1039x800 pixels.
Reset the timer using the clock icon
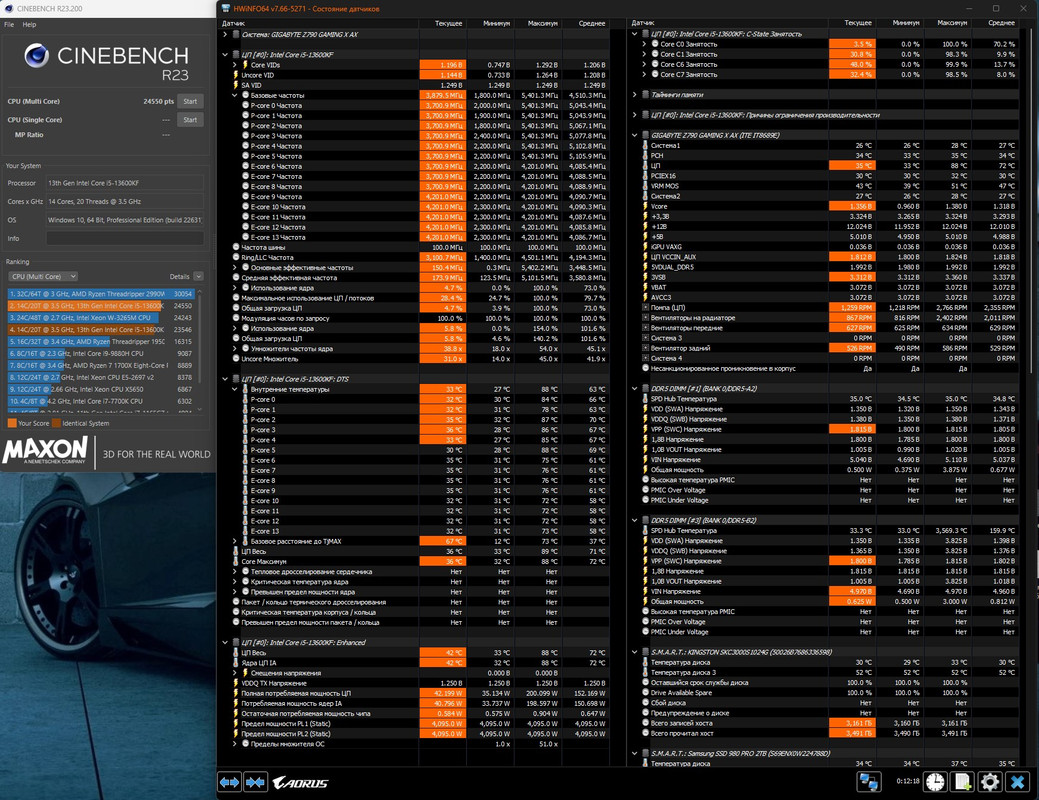coord(935,782)
